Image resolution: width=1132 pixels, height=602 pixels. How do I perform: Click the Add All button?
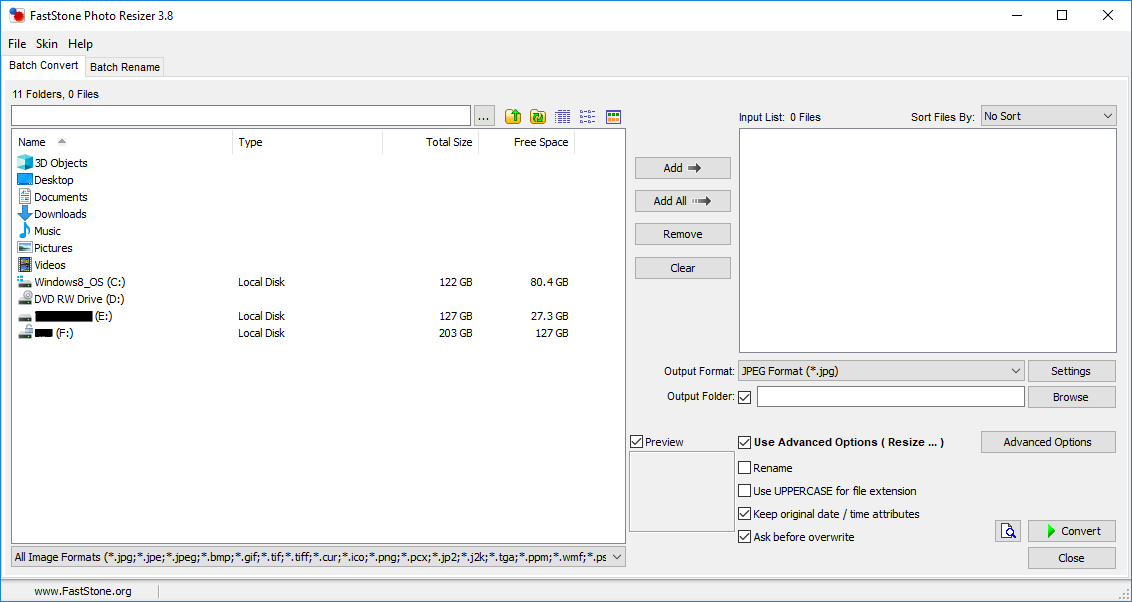[x=682, y=201]
